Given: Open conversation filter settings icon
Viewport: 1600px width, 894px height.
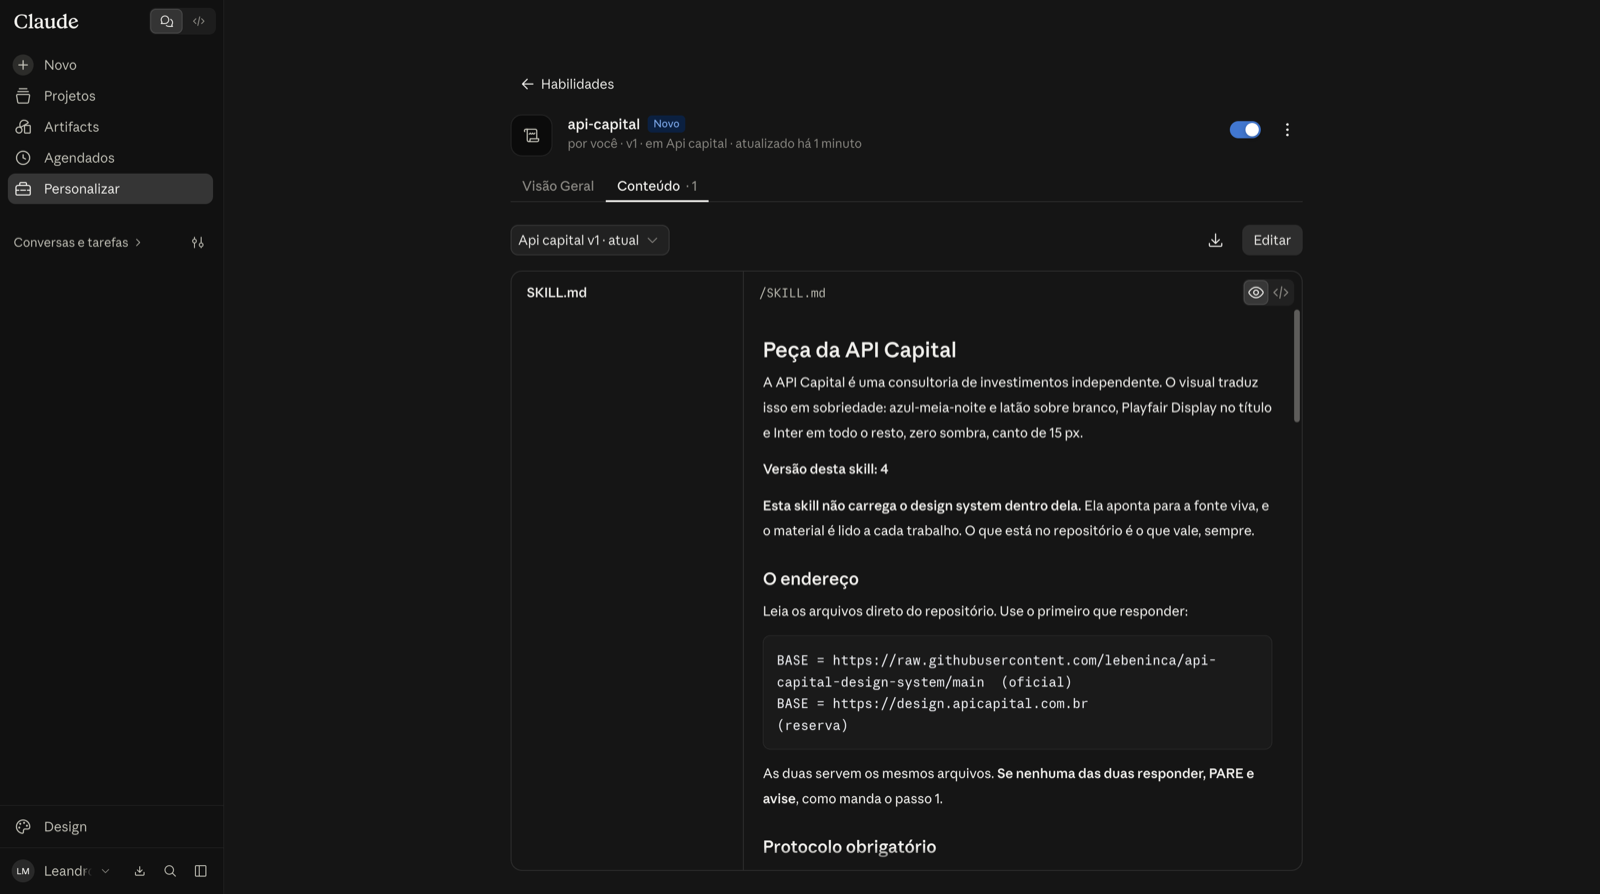Looking at the screenshot, I should [198, 242].
